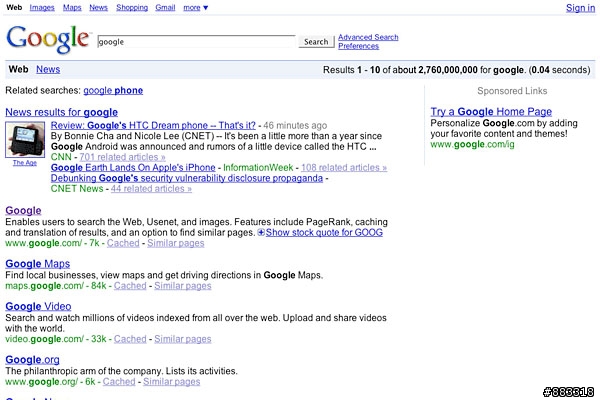Open Gmail in top navigation
The height and width of the screenshot is (400, 600).
(165, 8)
